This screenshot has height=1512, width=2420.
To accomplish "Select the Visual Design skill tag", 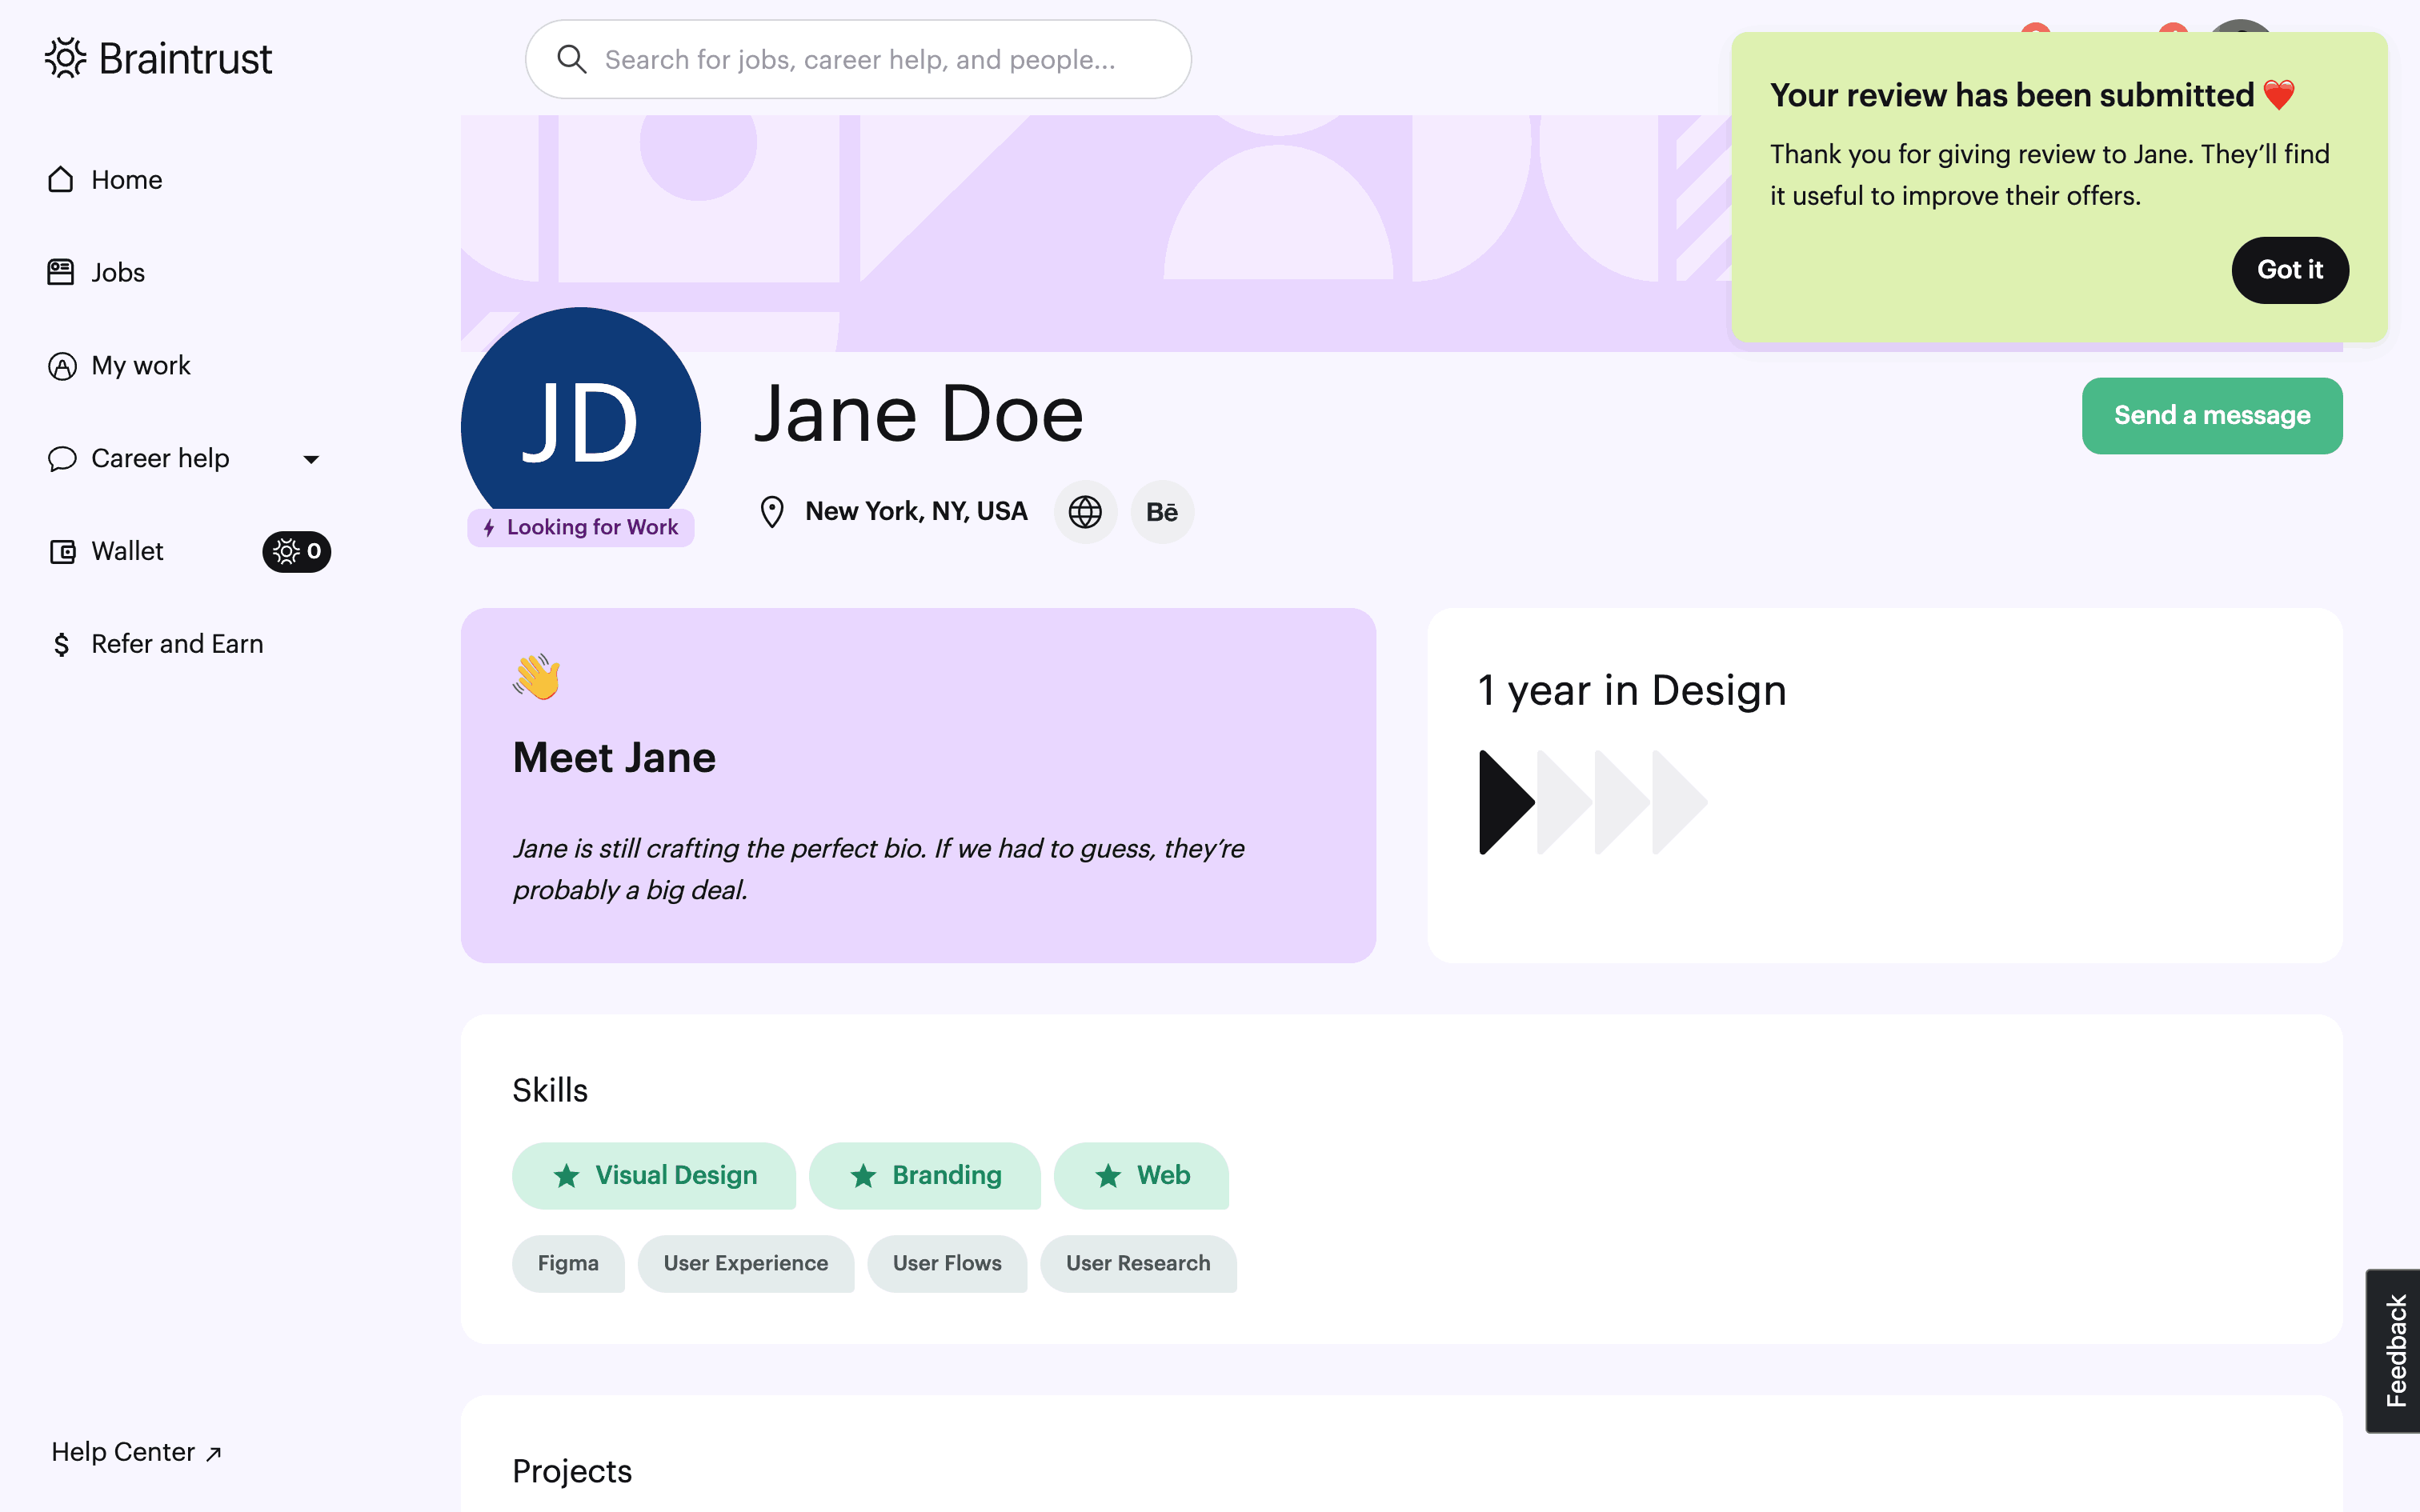I will [654, 1175].
